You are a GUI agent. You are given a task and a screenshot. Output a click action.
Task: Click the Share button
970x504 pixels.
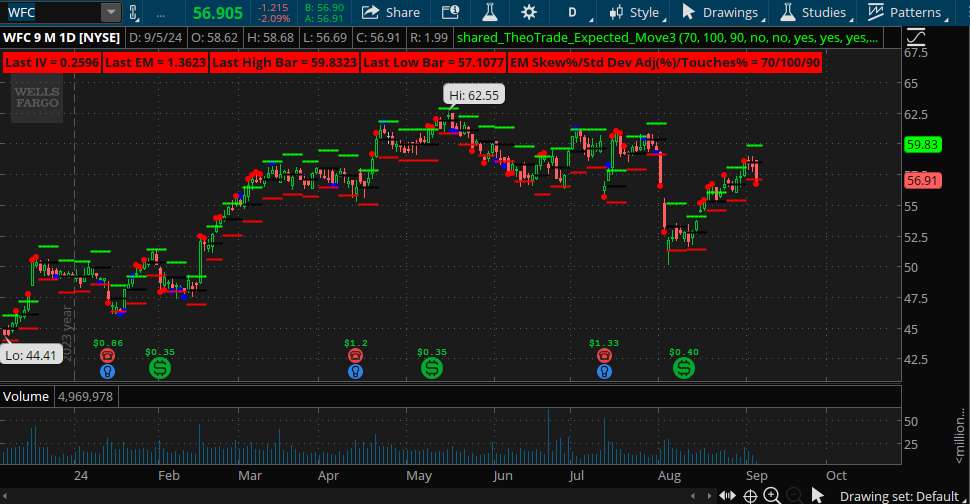pos(390,12)
